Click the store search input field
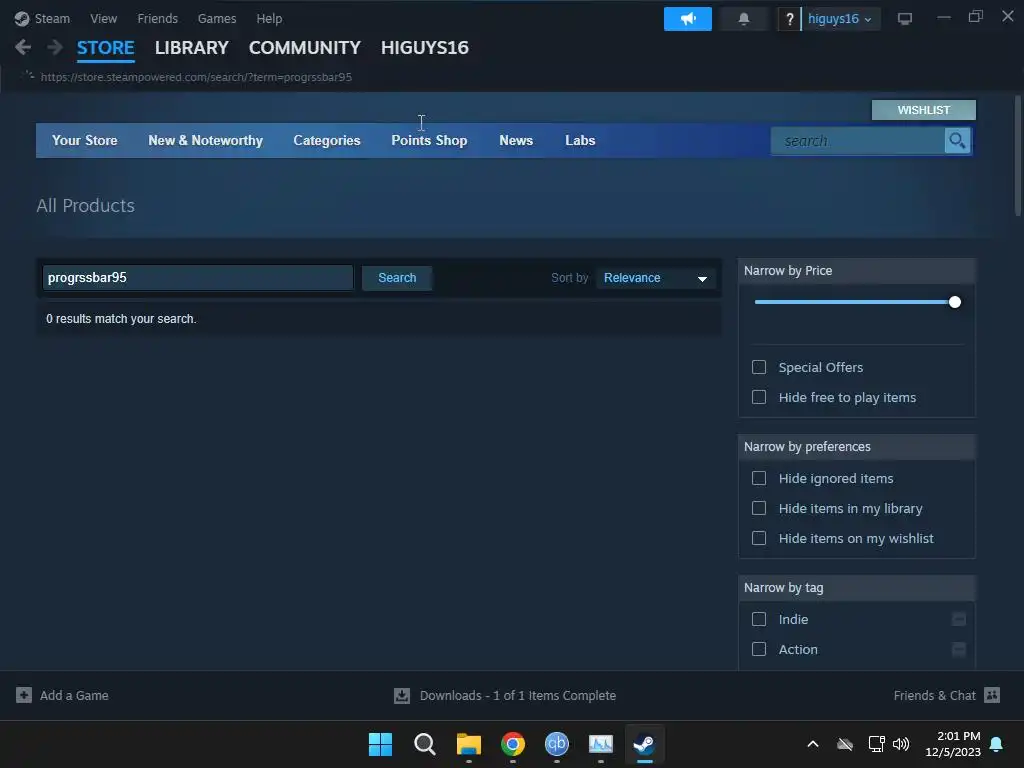1024x768 pixels. pyautogui.click(x=857, y=140)
